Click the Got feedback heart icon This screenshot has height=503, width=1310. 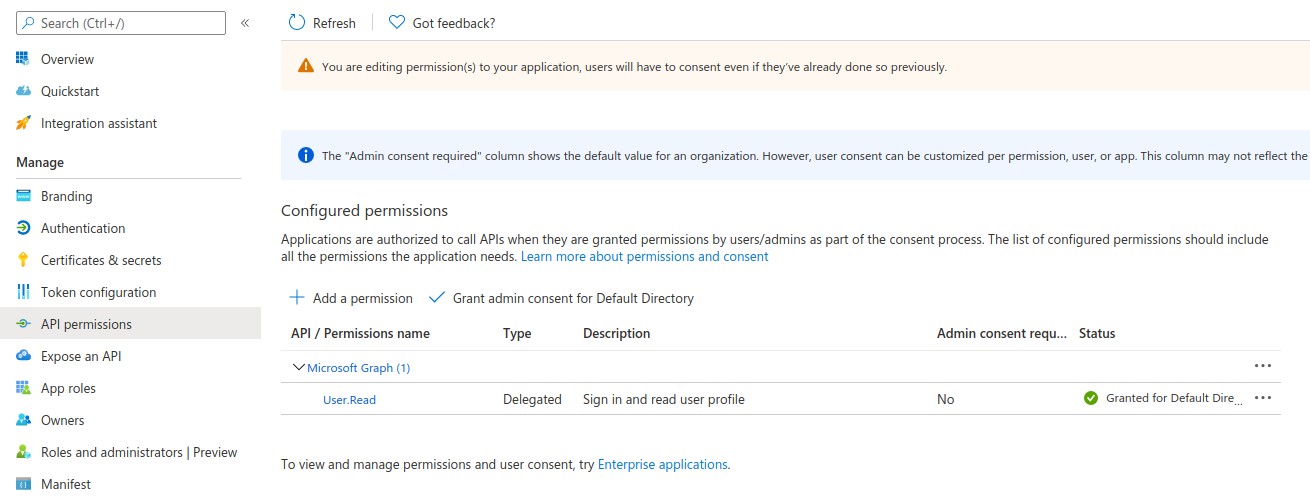click(397, 22)
